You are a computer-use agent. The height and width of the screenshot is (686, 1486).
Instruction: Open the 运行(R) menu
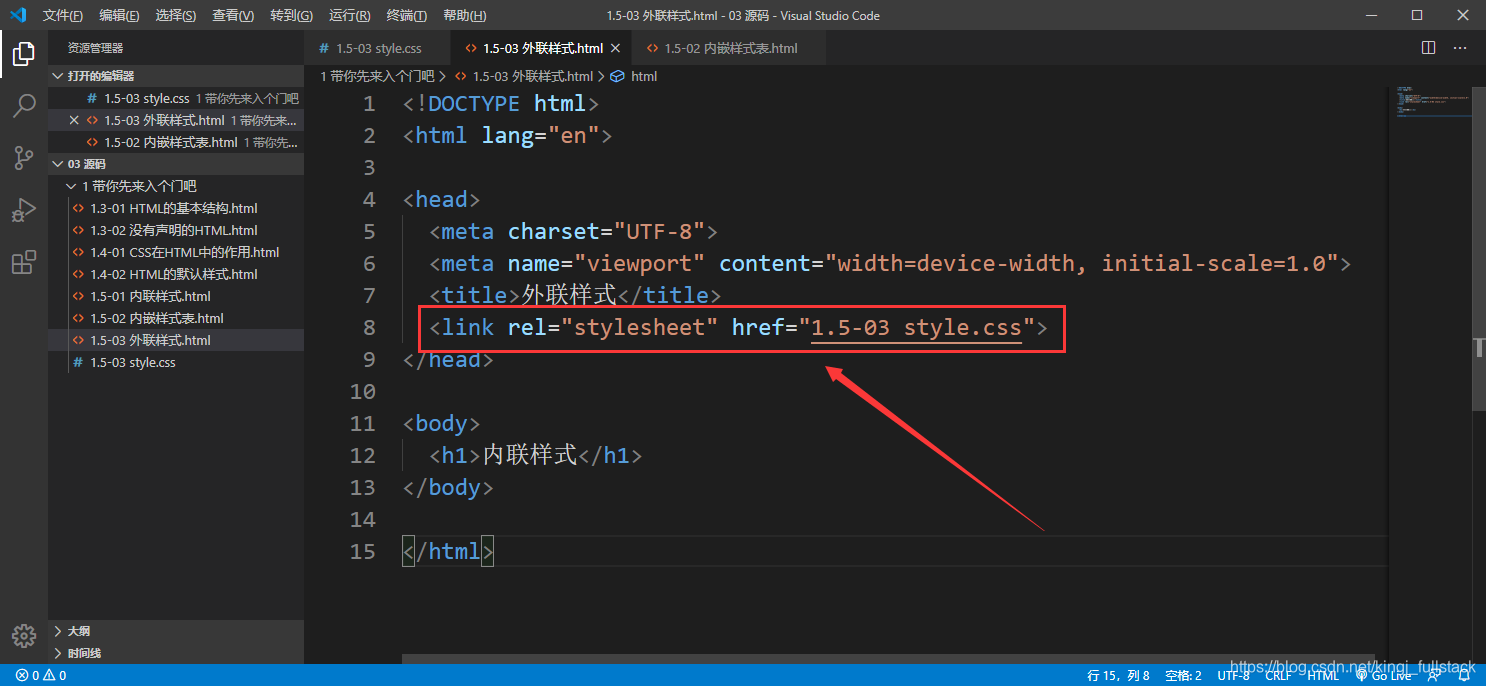349,15
